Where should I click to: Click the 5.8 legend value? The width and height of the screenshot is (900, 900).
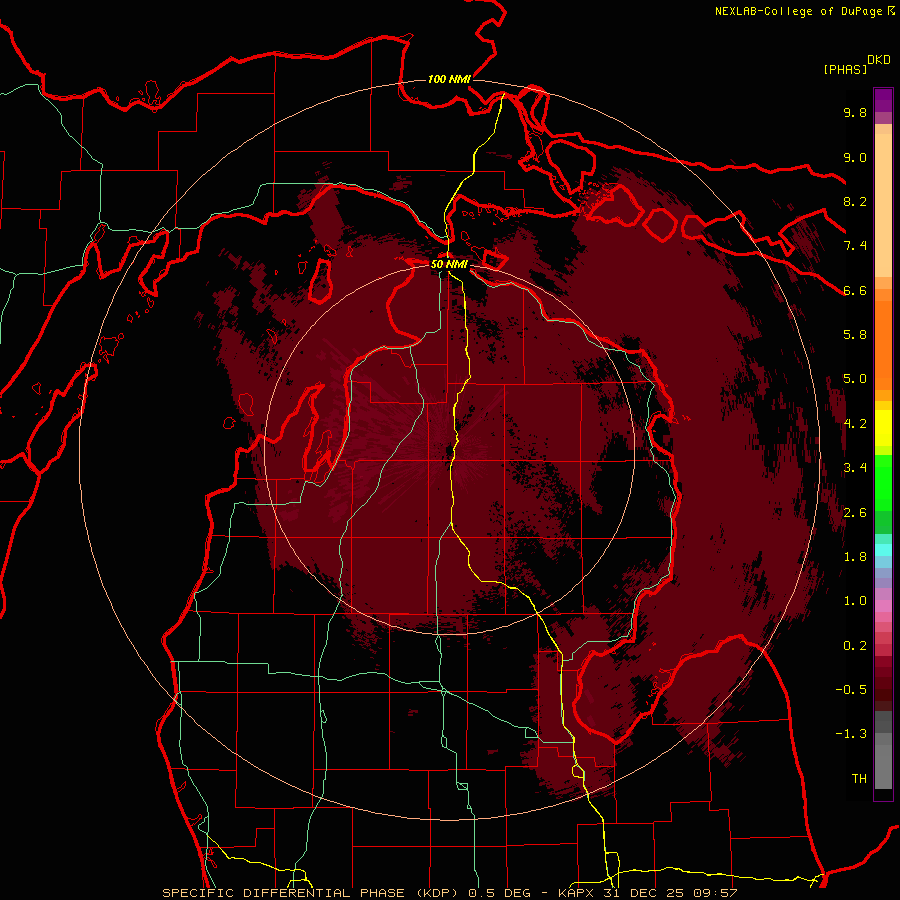(855, 335)
